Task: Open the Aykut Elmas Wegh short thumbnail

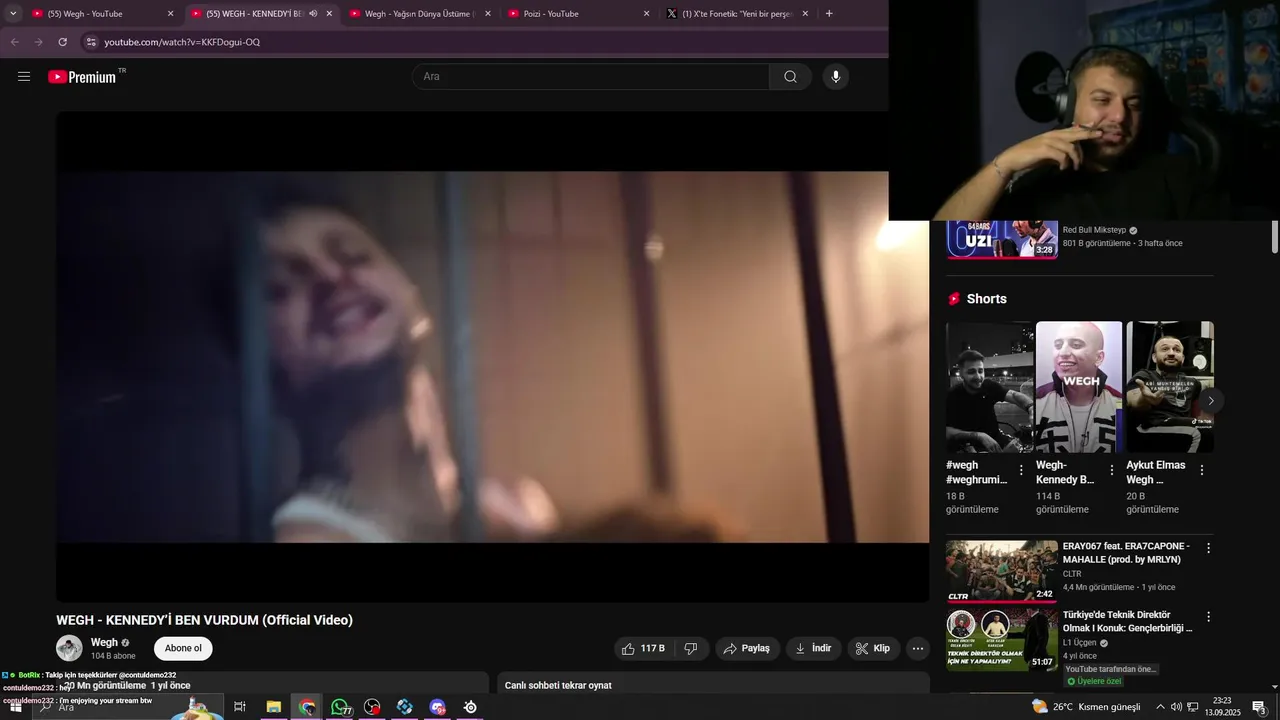Action: pyautogui.click(x=1170, y=387)
